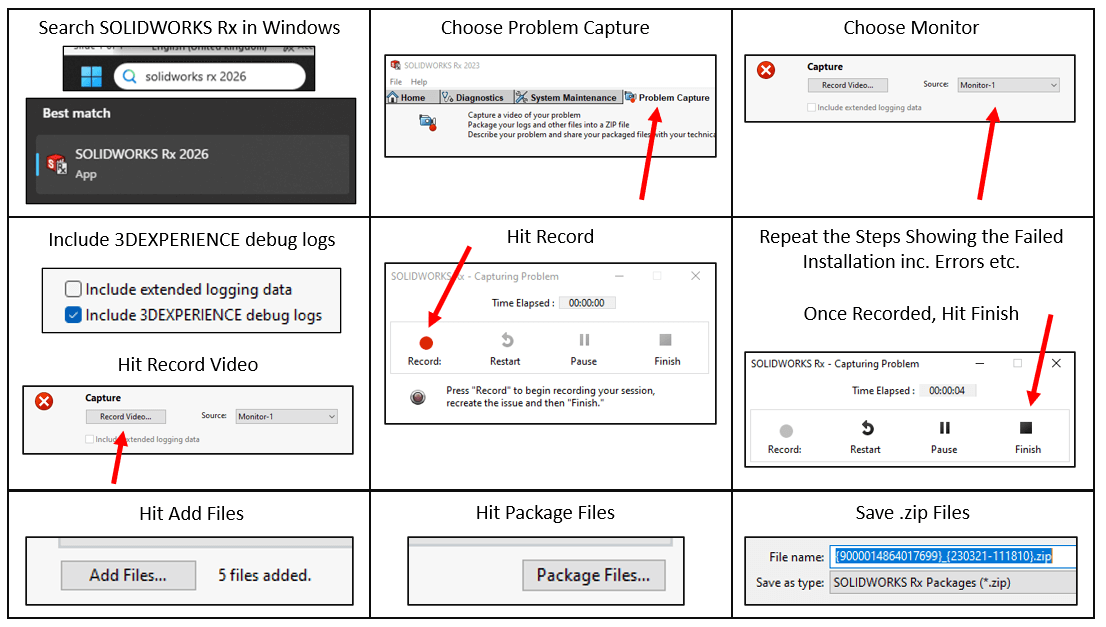Screen dimensions: 1106x627
Task: Click Restart icon in dialog showing 00:00:04
Action: coord(865,429)
